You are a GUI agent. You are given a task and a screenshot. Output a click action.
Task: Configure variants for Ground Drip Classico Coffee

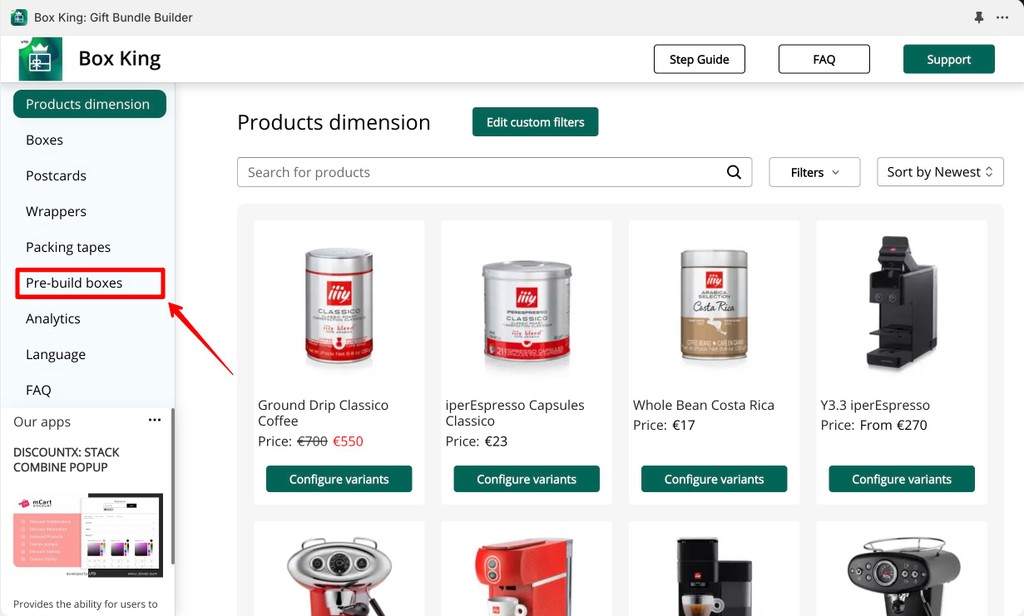click(x=339, y=479)
